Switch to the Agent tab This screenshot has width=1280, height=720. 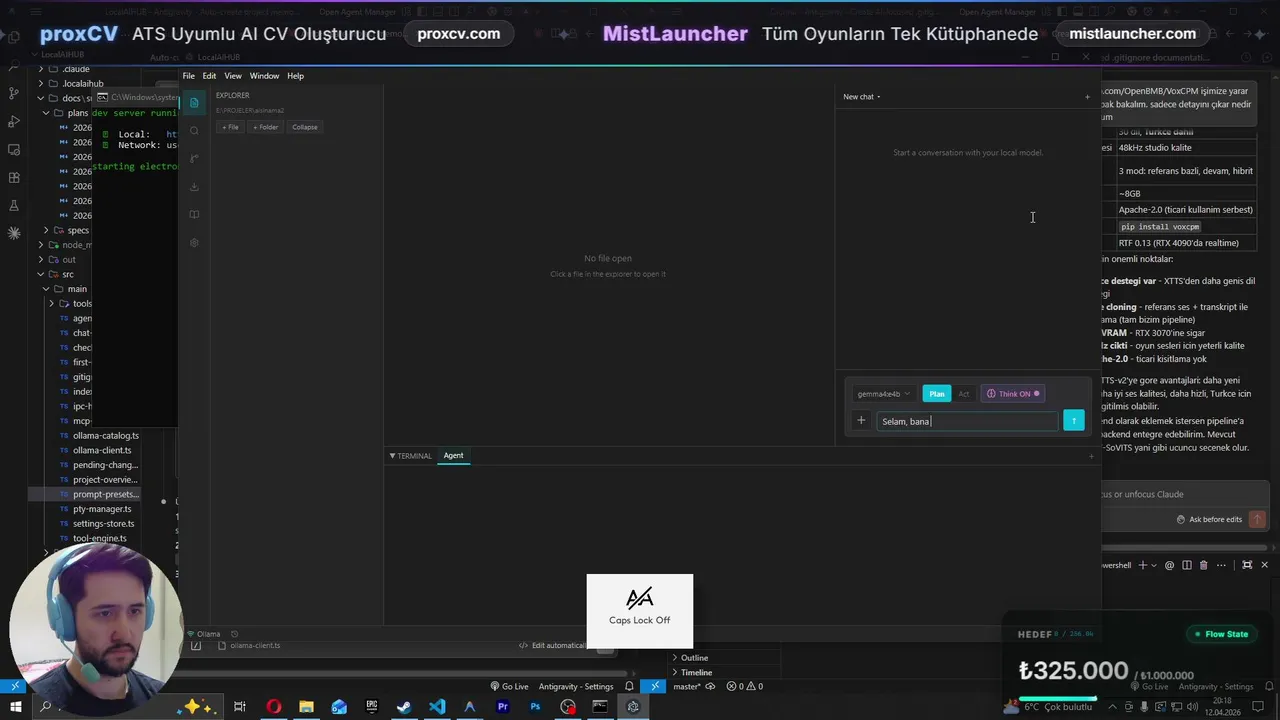(x=453, y=456)
